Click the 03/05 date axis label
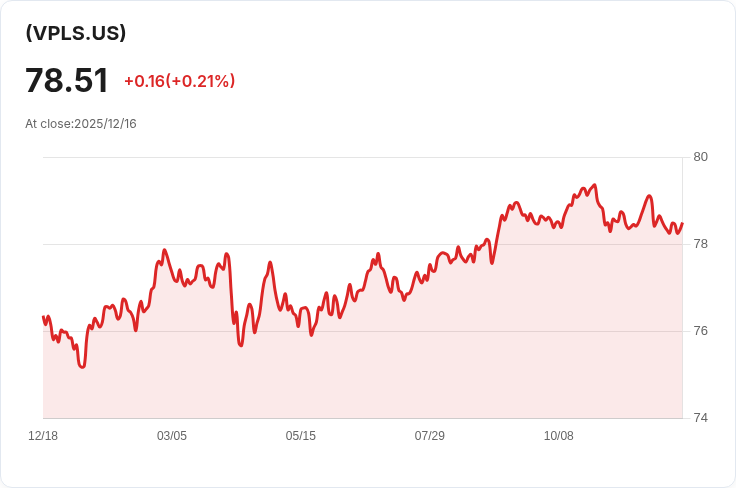The height and width of the screenshot is (488, 736). pyautogui.click(x=172, y=436)
